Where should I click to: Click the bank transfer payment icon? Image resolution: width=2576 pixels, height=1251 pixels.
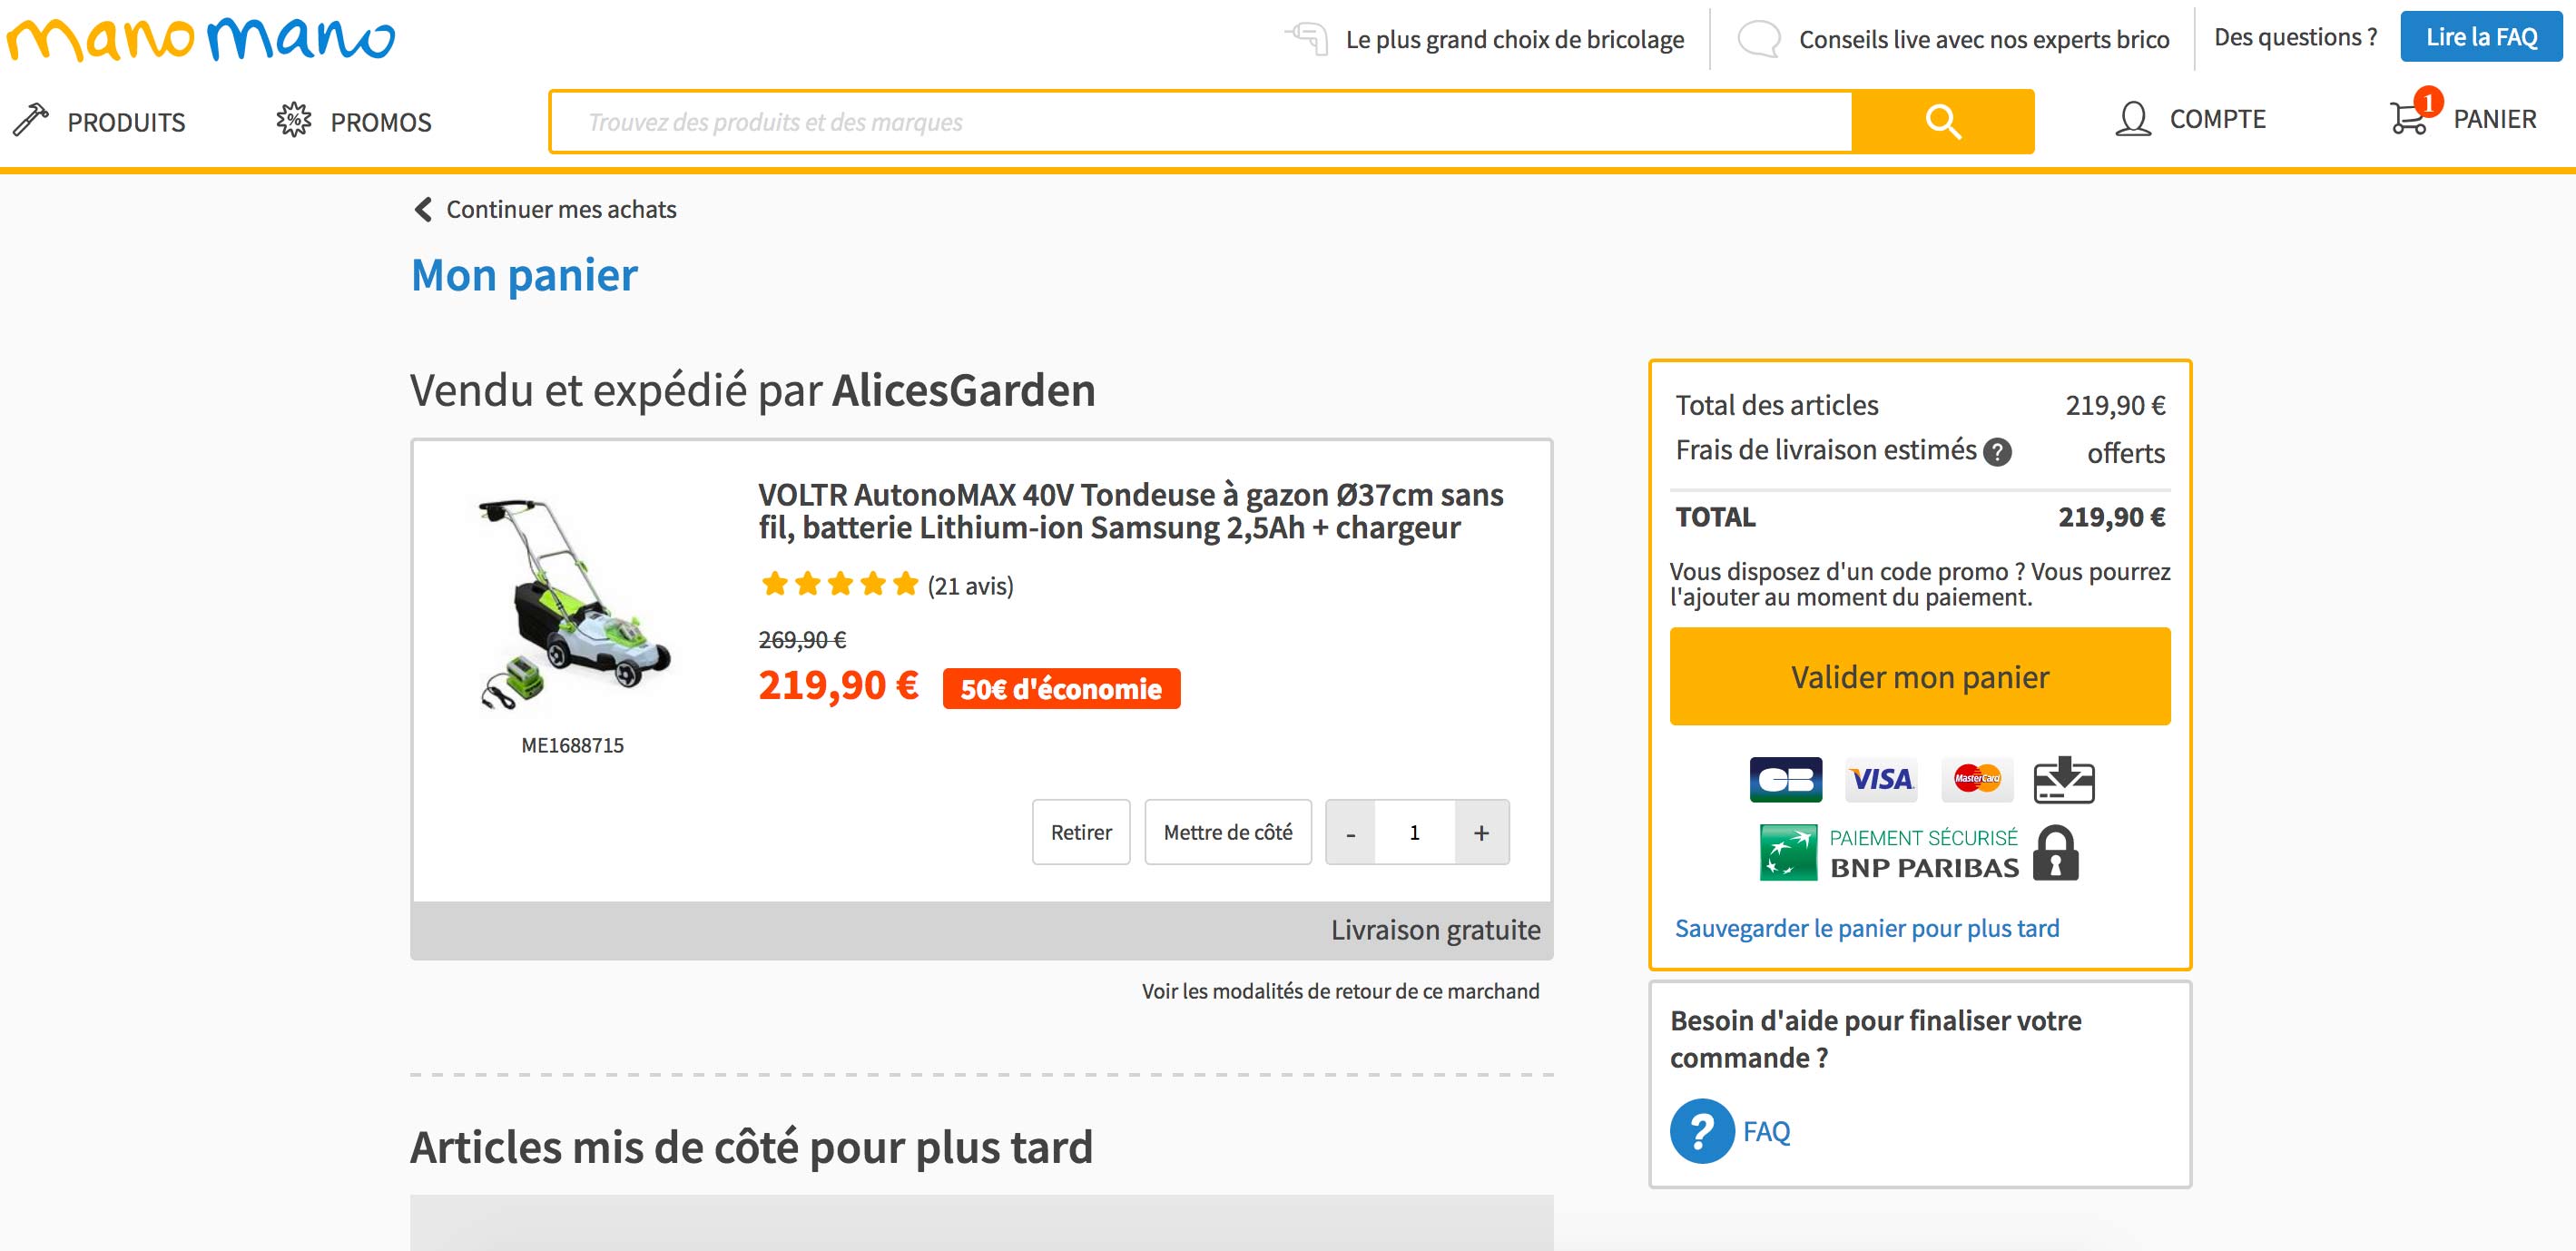tap(2064, 780)
